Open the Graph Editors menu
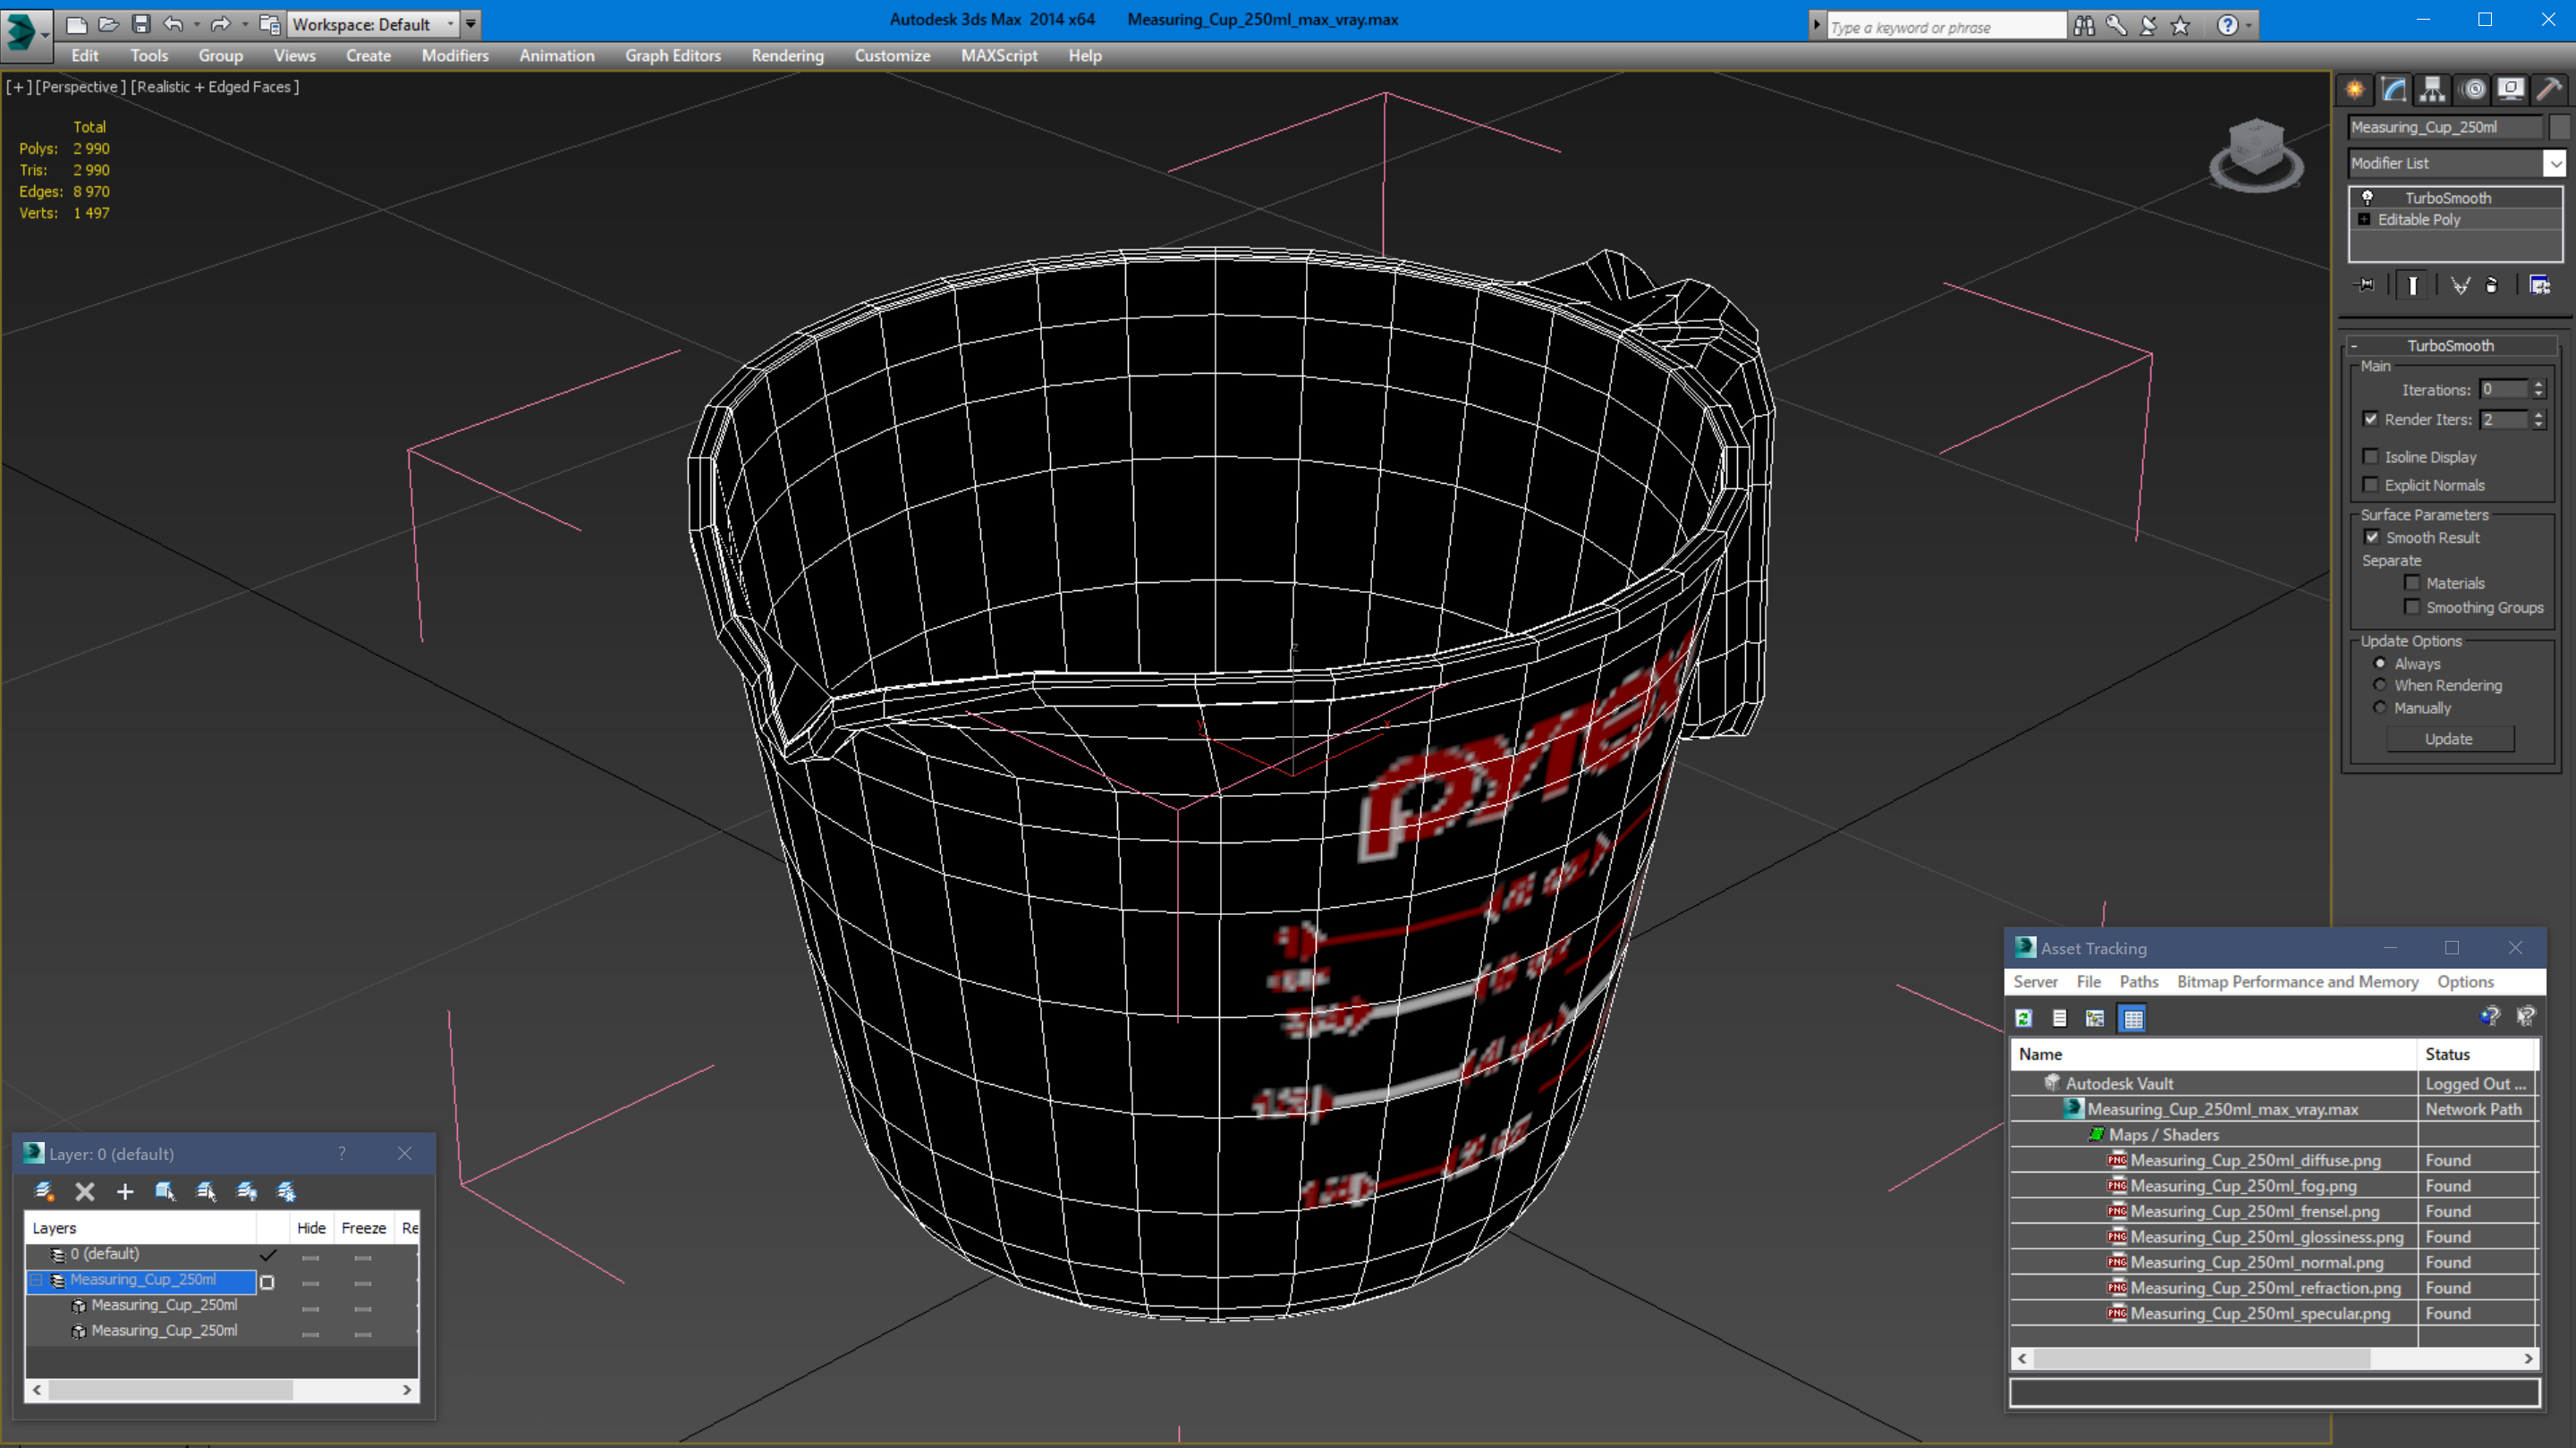The width and height of the screenshot is (2576, 1448). click(673, 56)
